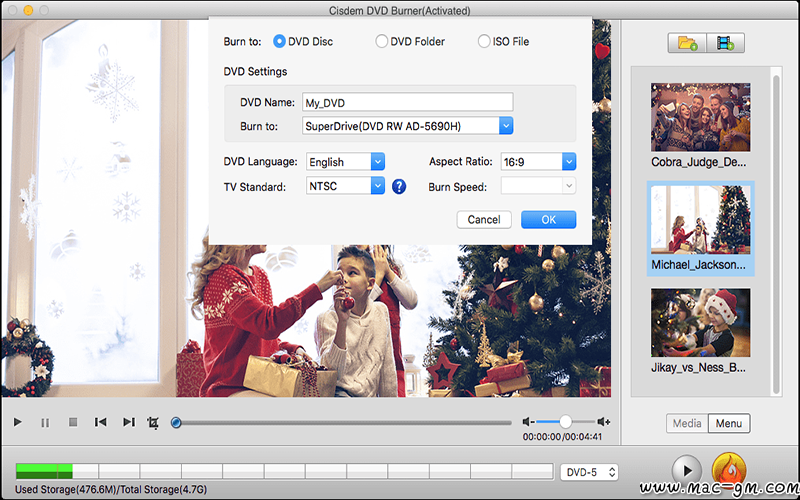Click the crop video icon
This screenshot has width=800, height=500.
tap(153, 423)
